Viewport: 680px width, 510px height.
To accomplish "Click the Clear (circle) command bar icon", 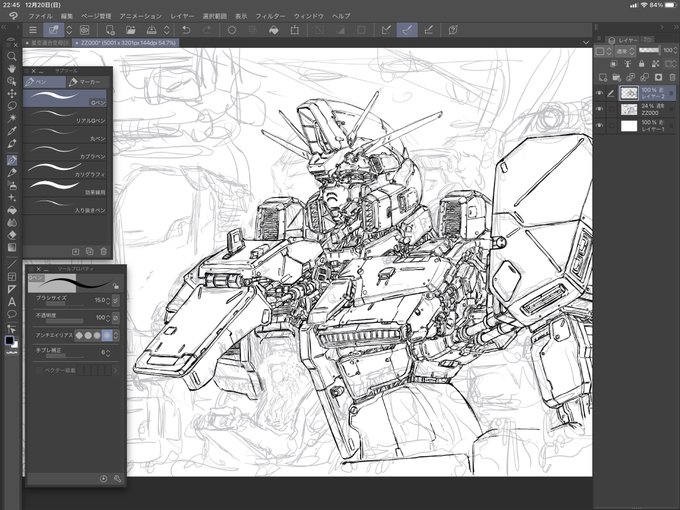I will click(x=232, y=30).
